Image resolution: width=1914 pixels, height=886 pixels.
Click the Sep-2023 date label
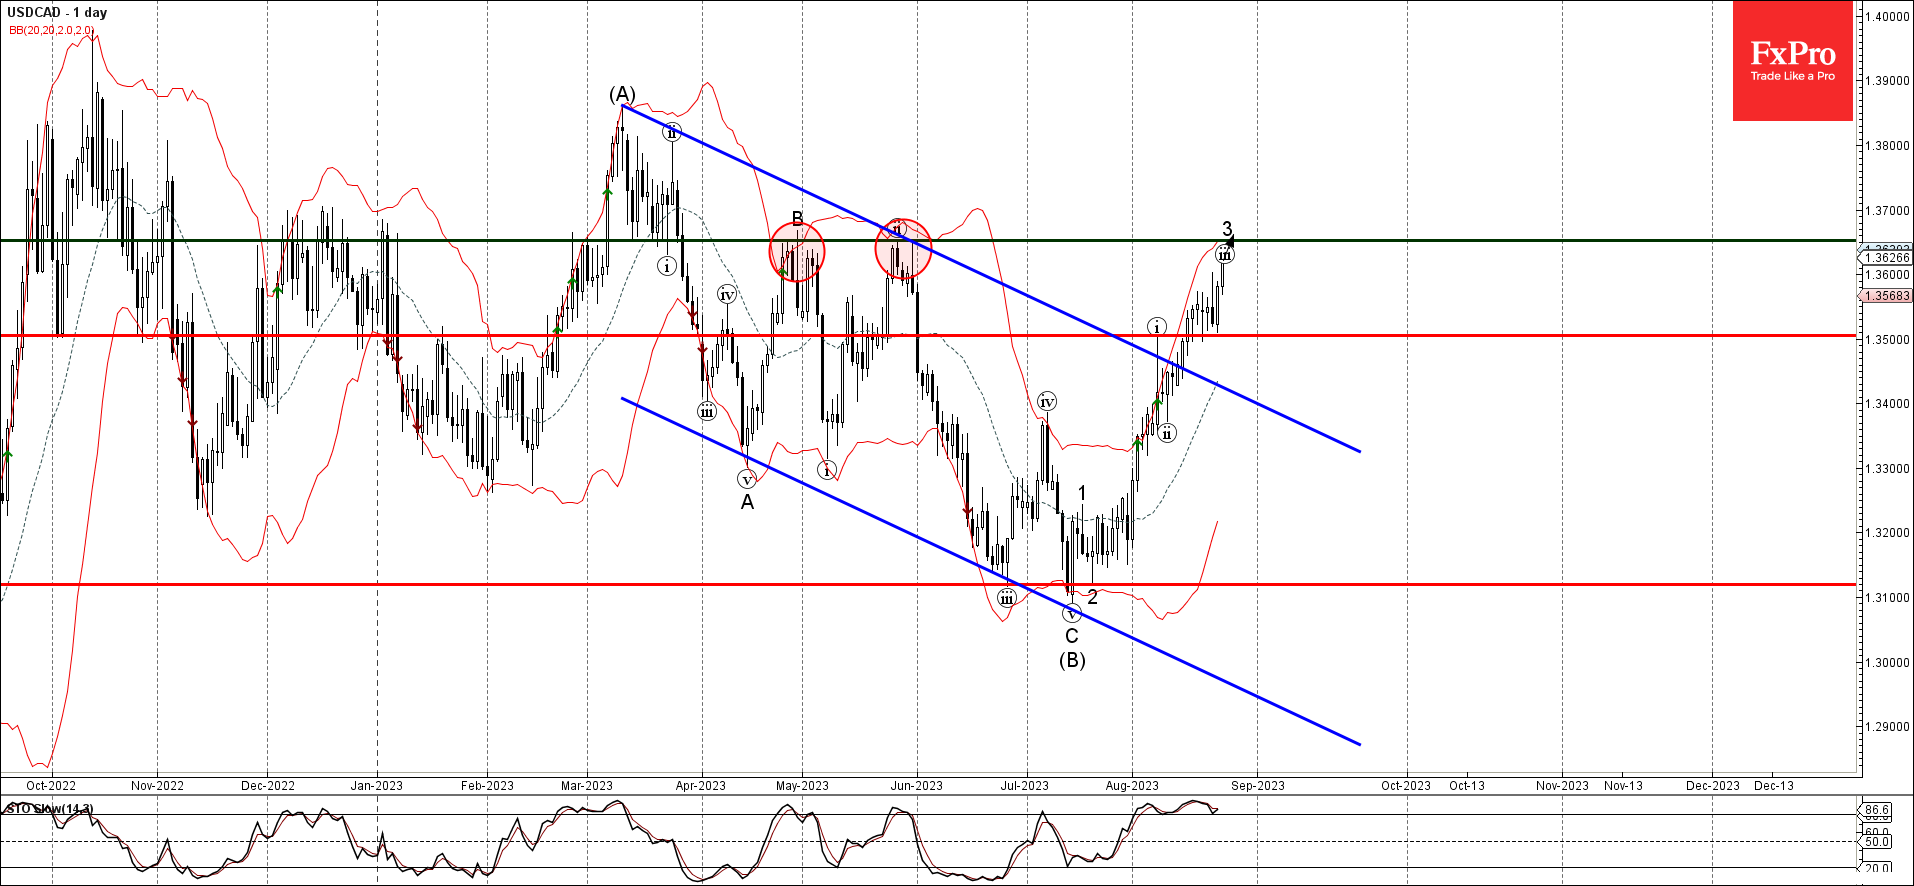1258,786
